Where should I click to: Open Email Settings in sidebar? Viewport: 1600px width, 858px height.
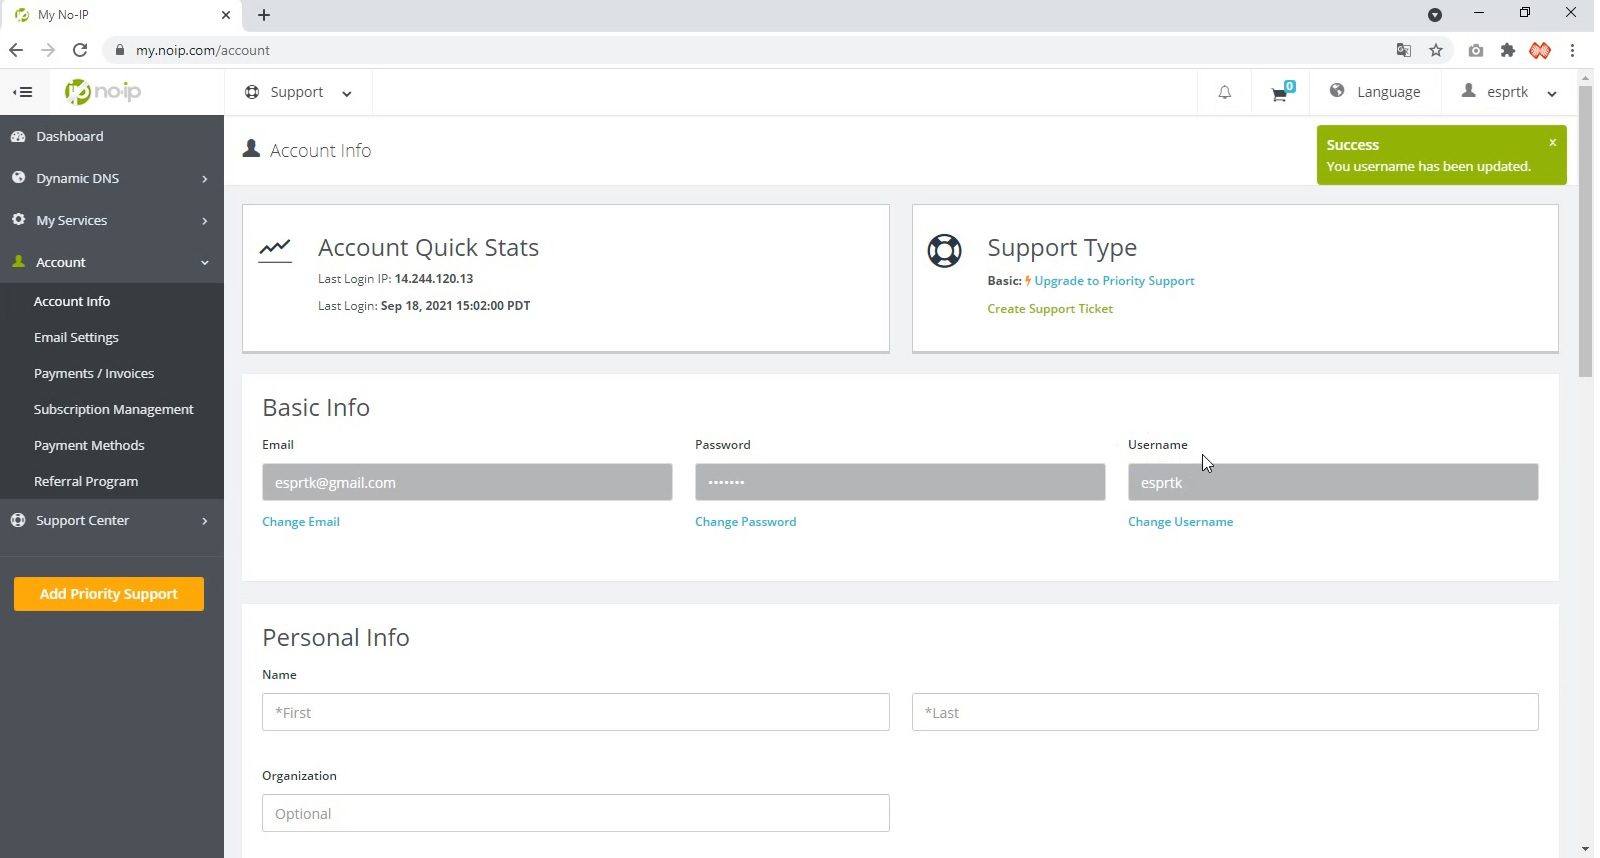coord(76,337)
